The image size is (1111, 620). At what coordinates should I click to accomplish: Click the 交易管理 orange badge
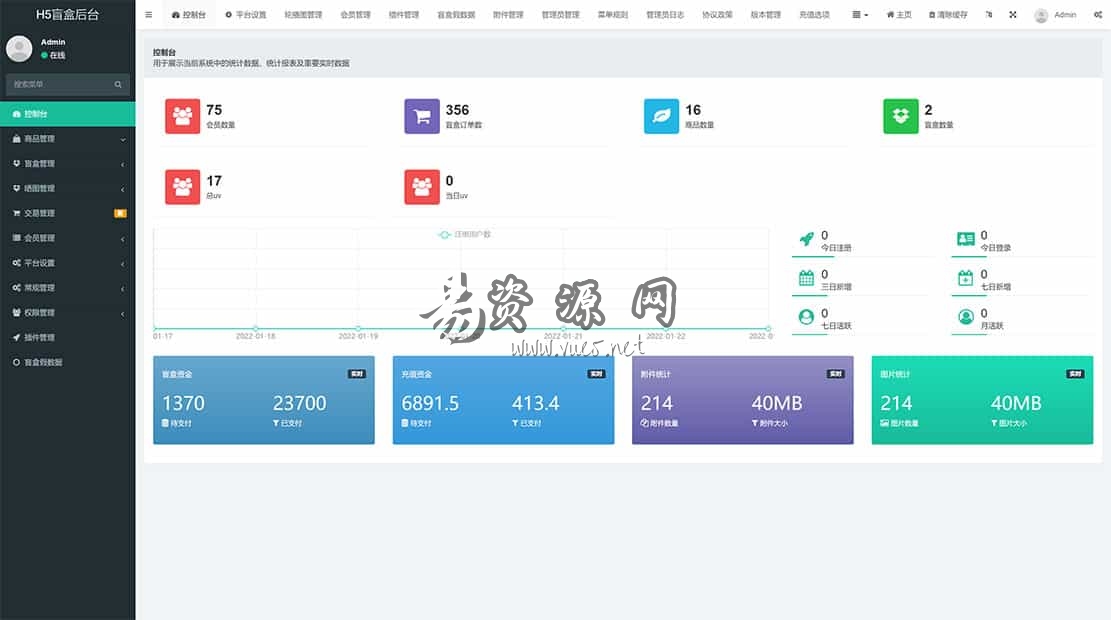pos(120,213)
